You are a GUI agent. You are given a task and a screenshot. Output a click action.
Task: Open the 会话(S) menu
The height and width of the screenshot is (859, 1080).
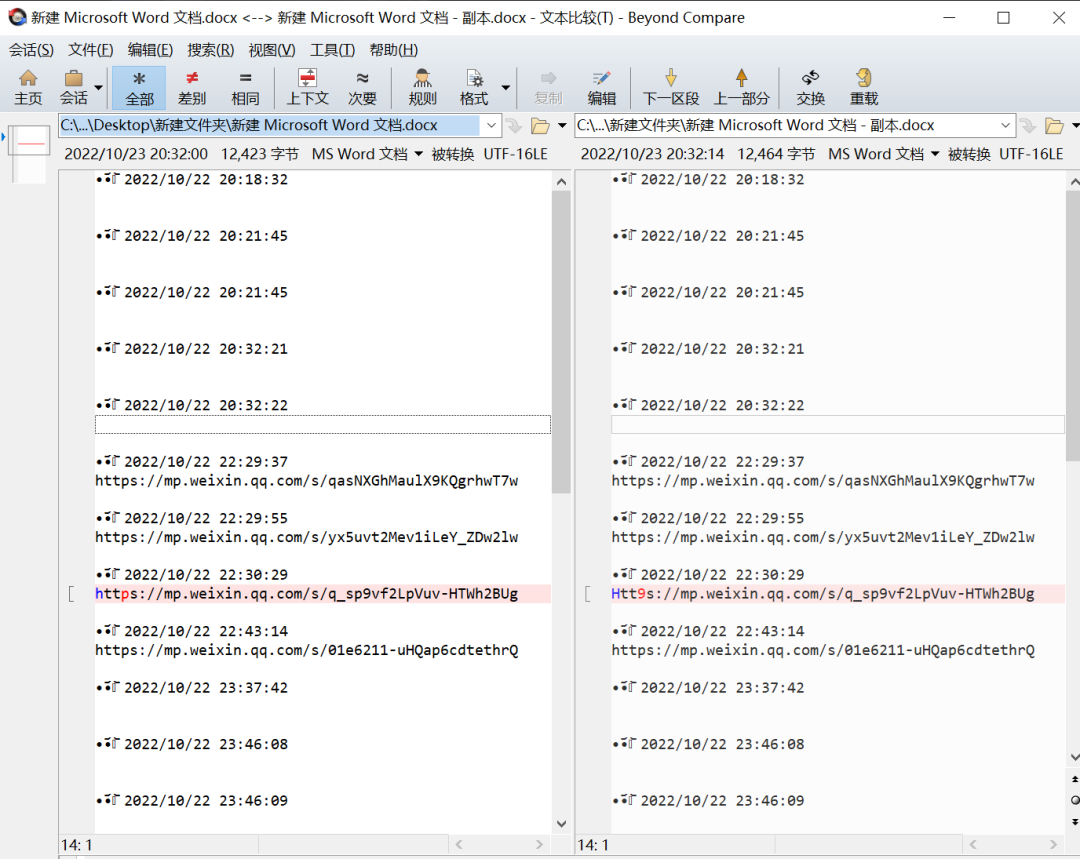click(31, 50)
